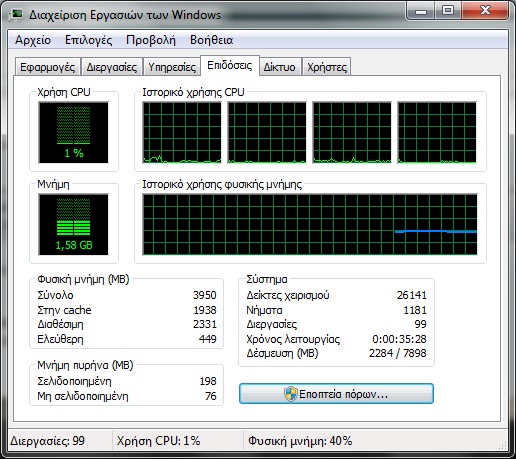Open the Προβολή menu
The height and width of the screenshot is (459, 516).
pos(151,40)
